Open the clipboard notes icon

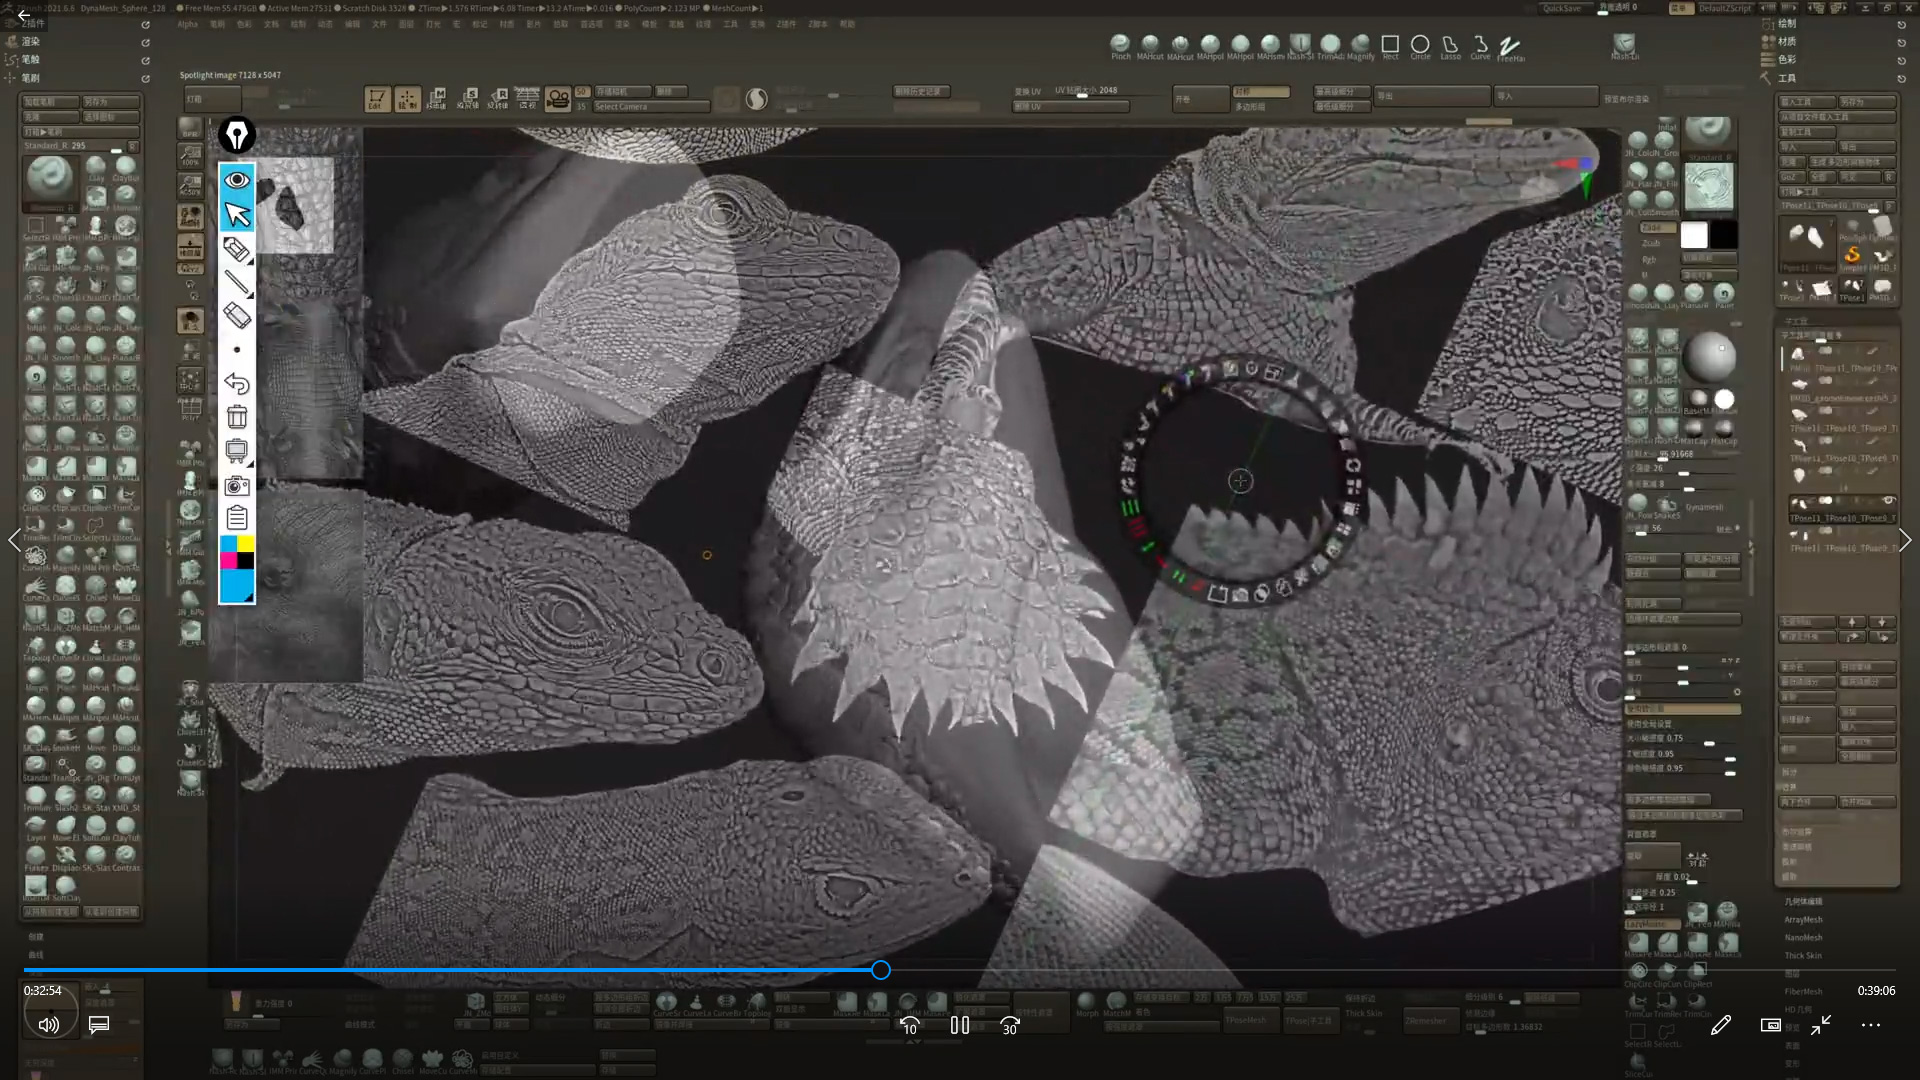[x=237, y=518]
